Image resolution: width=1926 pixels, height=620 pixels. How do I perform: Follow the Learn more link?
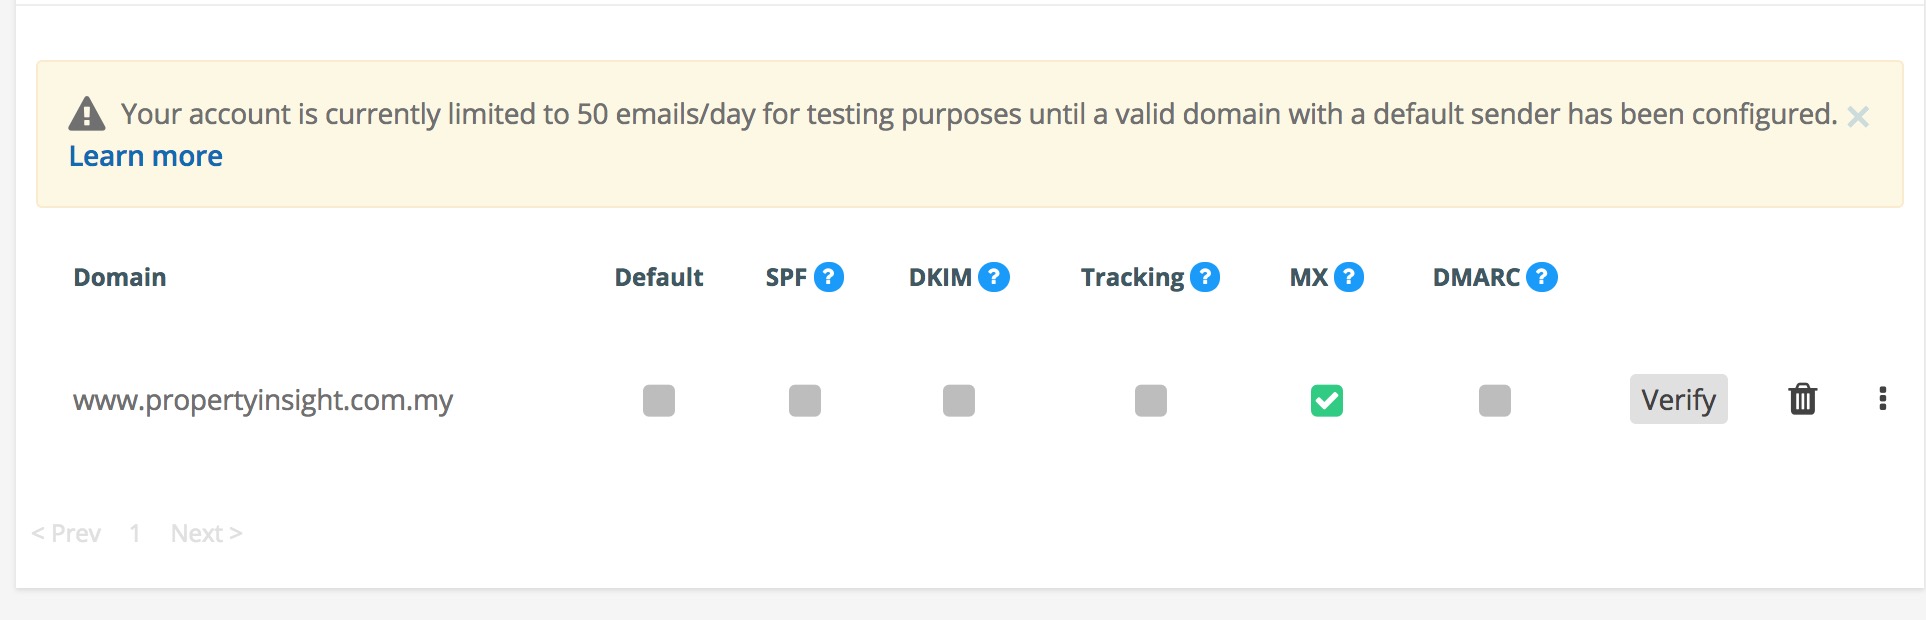coord(146,156)
